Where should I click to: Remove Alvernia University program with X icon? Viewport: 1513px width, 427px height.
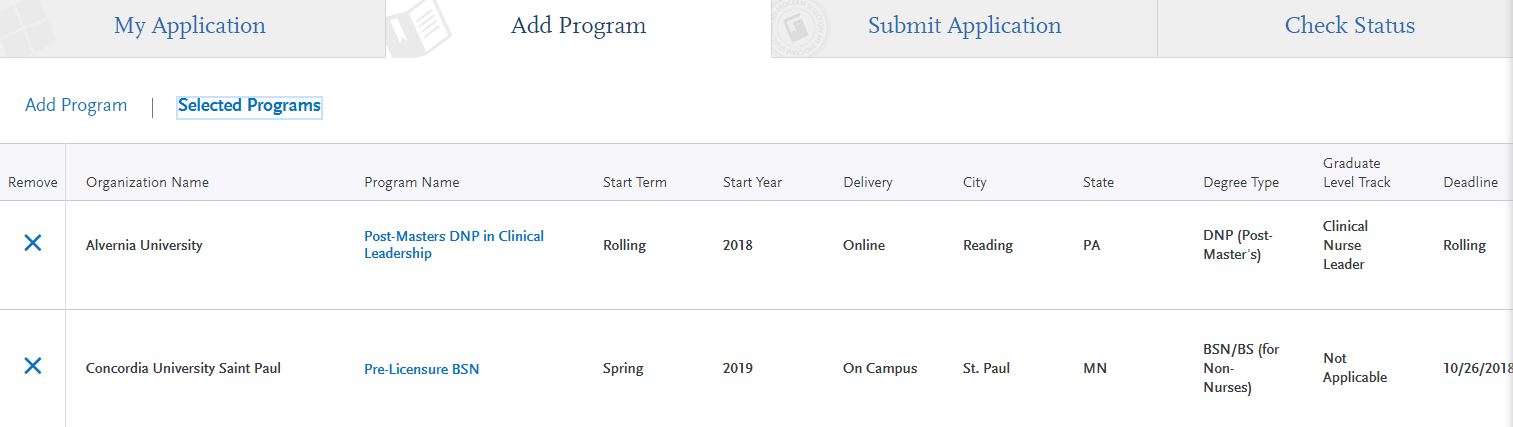coord(32,243)
